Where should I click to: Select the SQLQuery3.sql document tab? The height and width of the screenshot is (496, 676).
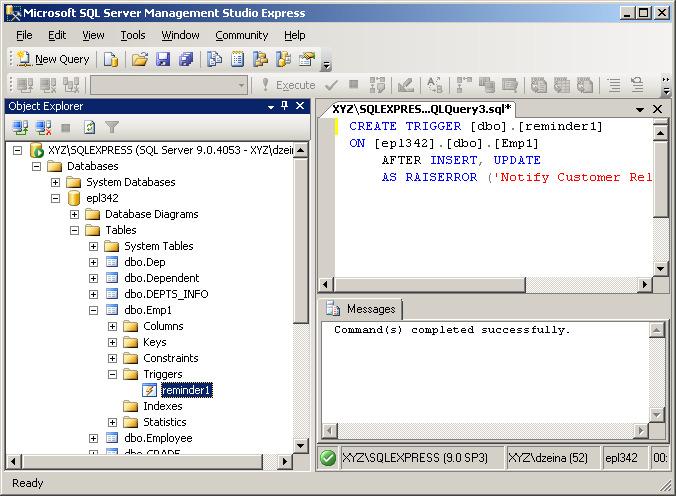[420, 109]
